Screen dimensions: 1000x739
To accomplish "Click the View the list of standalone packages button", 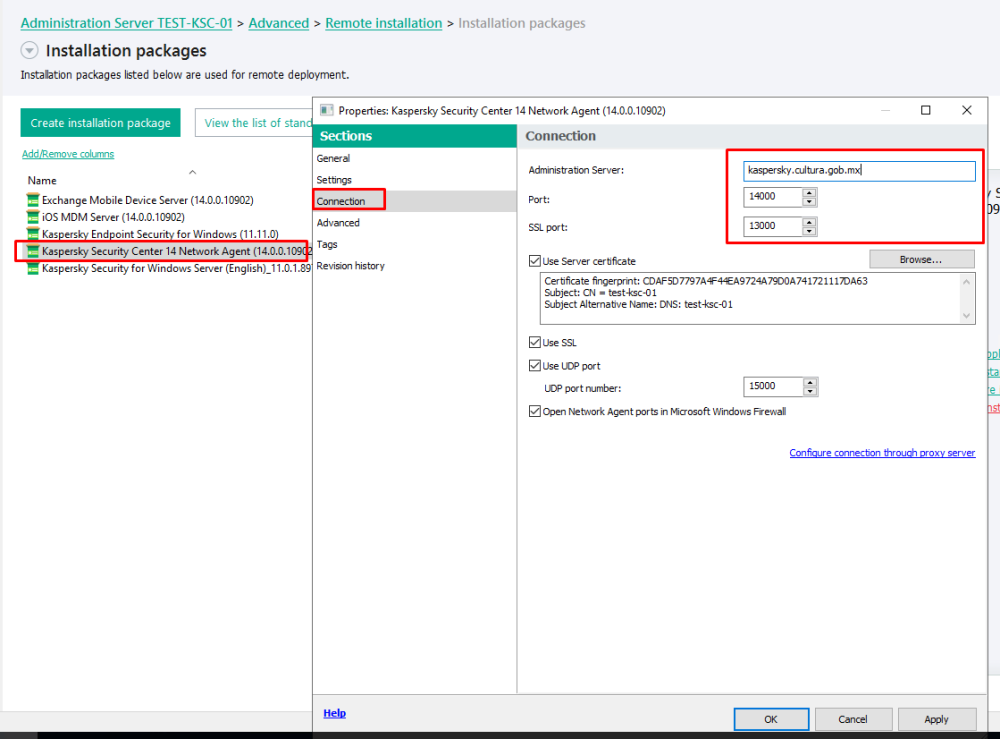I will tap(254, 122).
